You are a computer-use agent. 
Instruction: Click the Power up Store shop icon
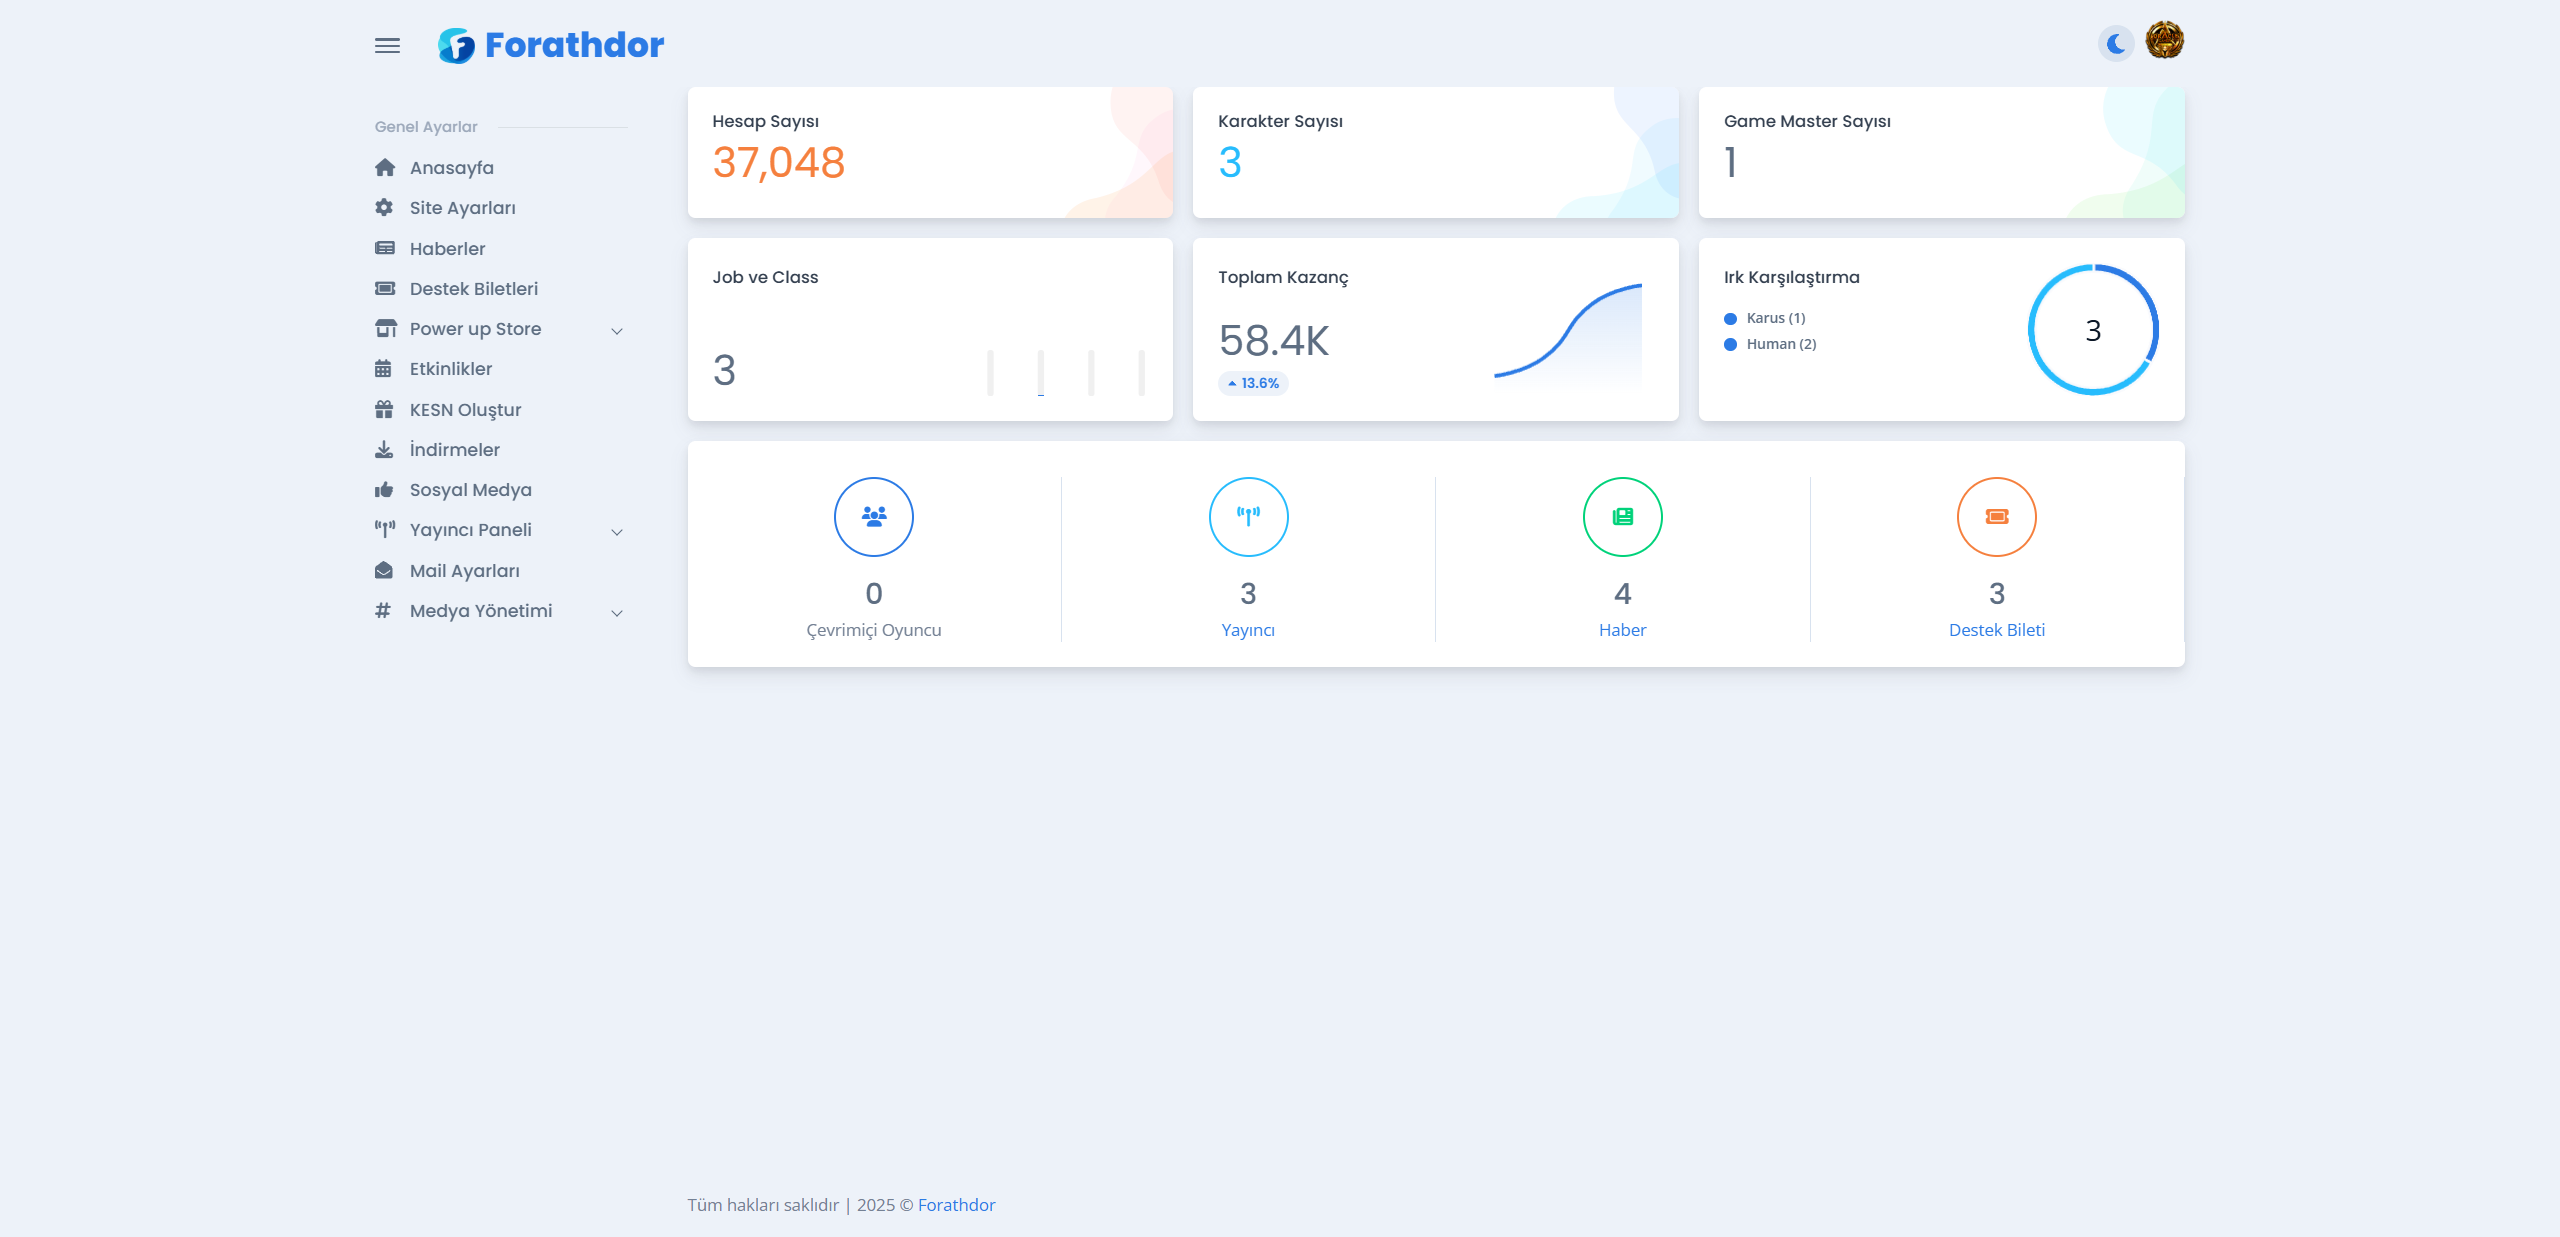click(x=385, y=329)
